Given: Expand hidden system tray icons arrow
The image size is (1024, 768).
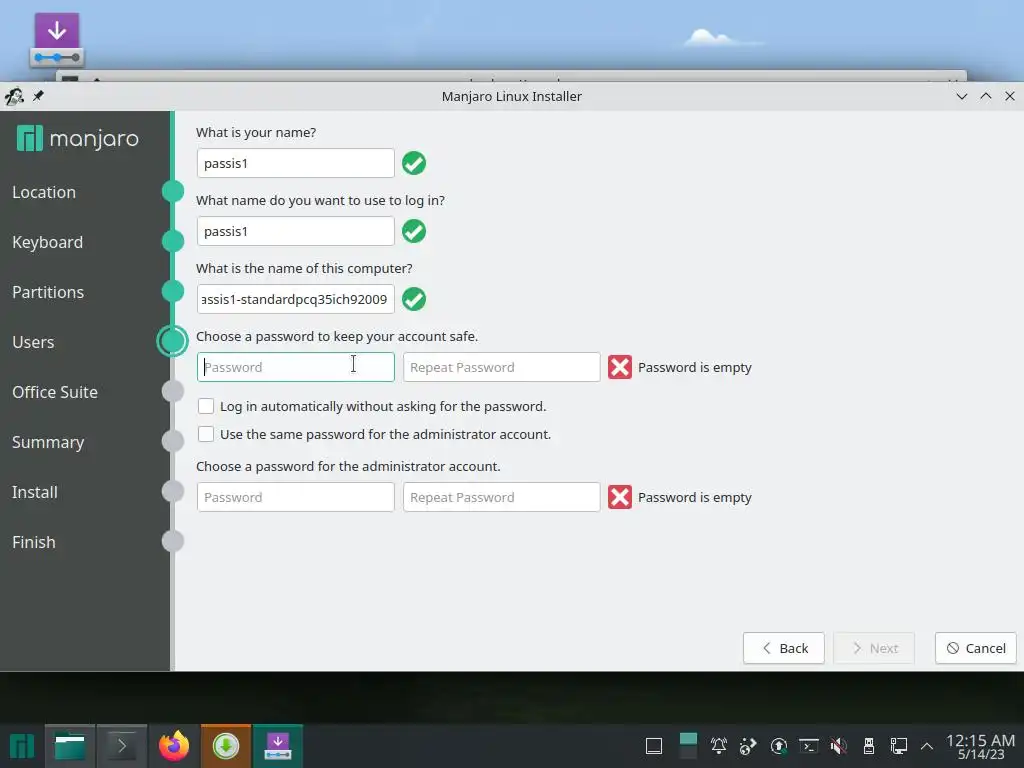Looking at the screenshot, I should pos(927,746).
